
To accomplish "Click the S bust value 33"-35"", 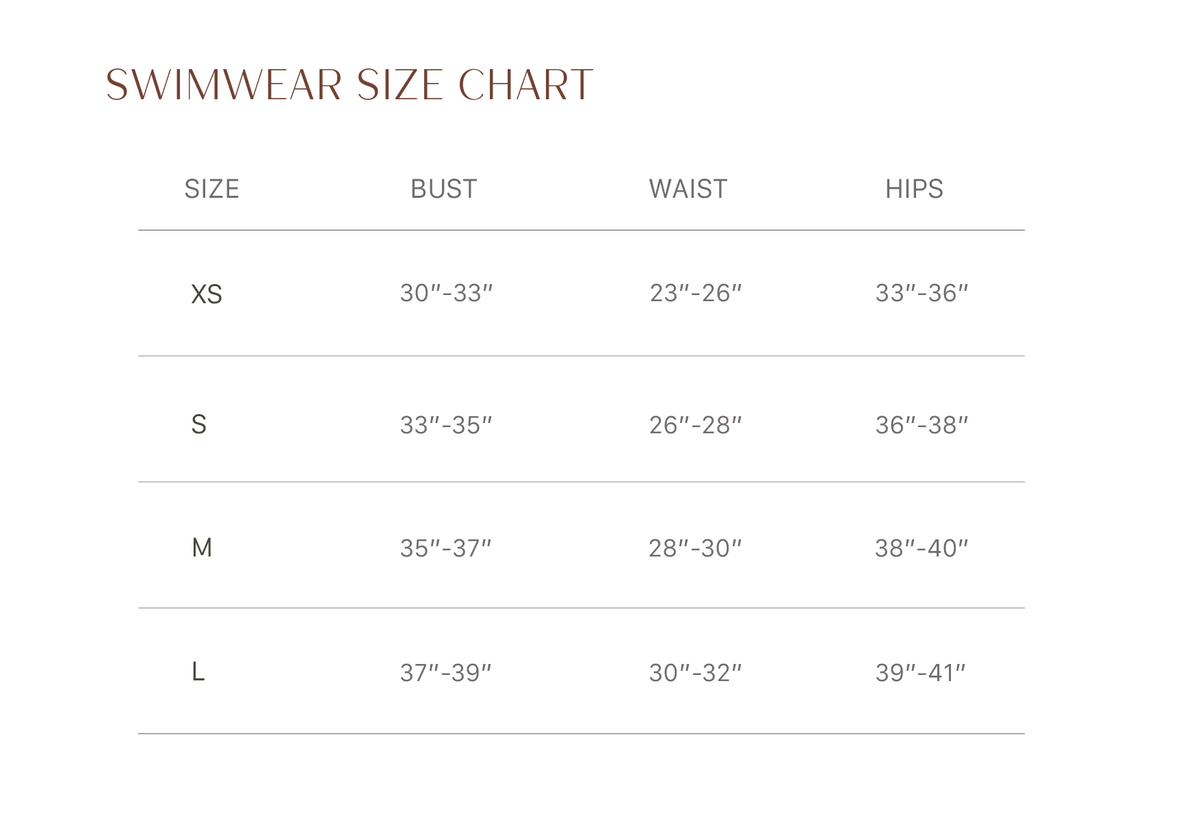I will pos(447,425).
